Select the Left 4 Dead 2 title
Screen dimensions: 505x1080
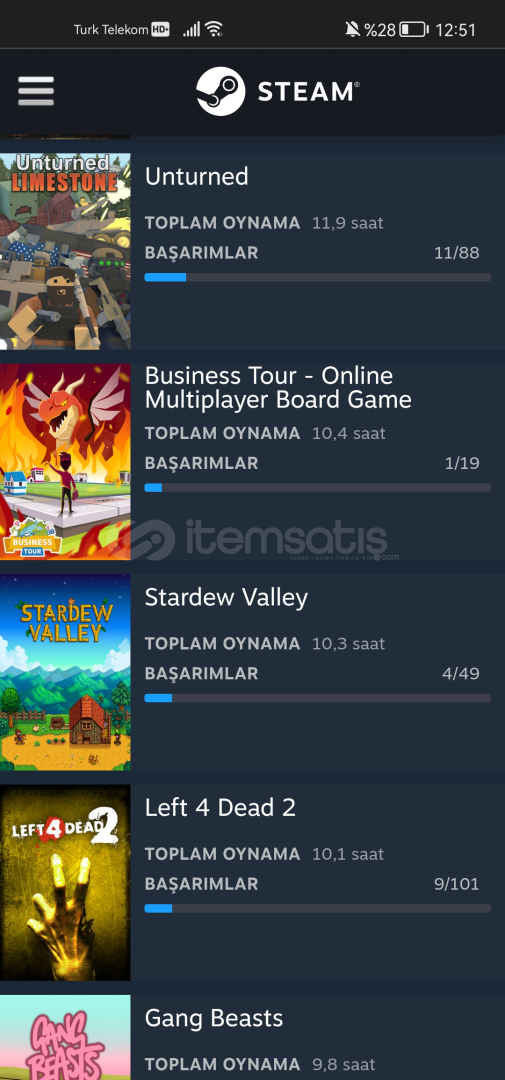(220, 807)
